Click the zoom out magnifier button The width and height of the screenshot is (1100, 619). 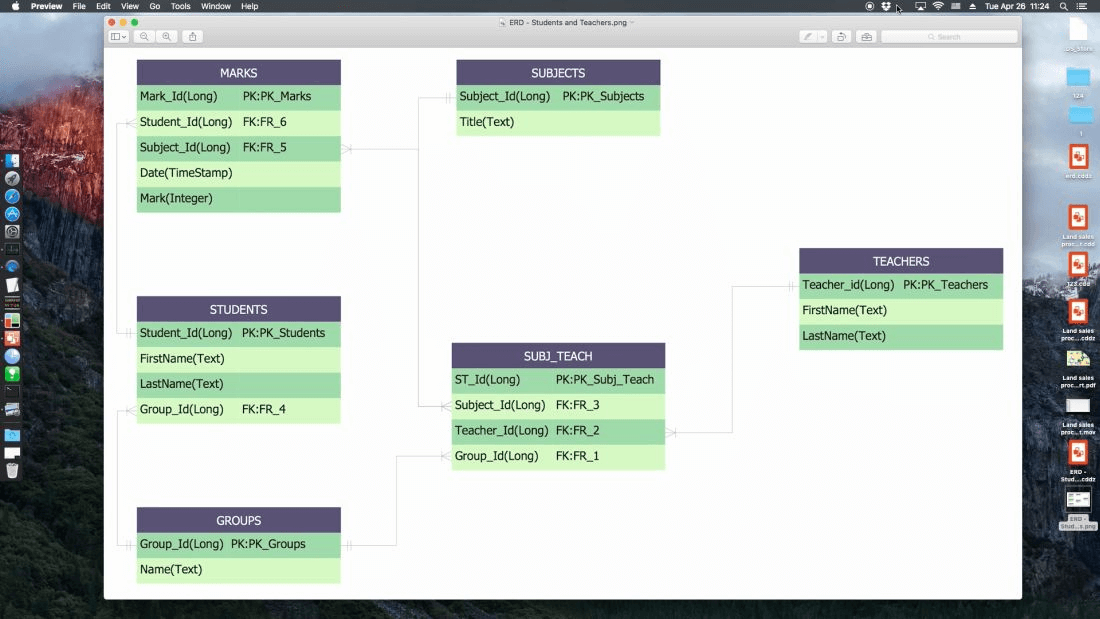pos(144,37)
